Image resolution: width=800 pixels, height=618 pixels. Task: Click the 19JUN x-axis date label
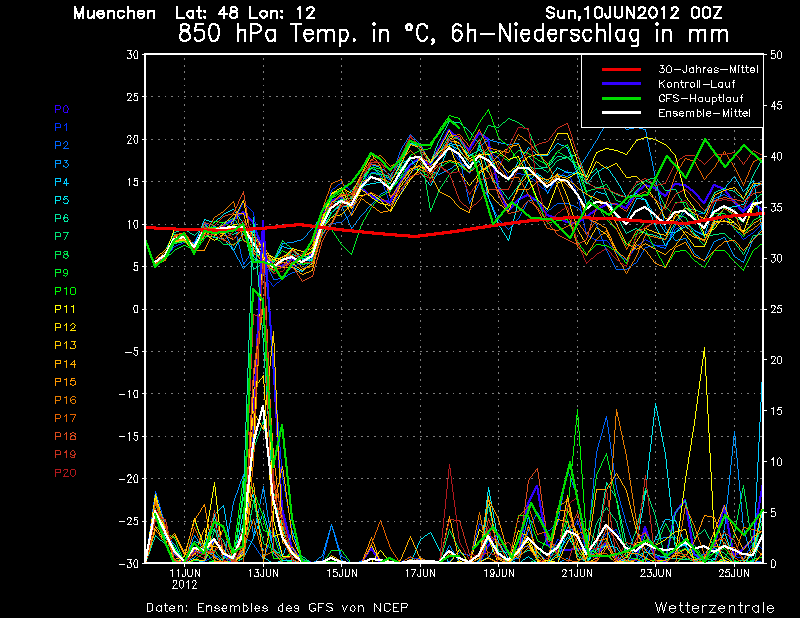tap(499, 573)
